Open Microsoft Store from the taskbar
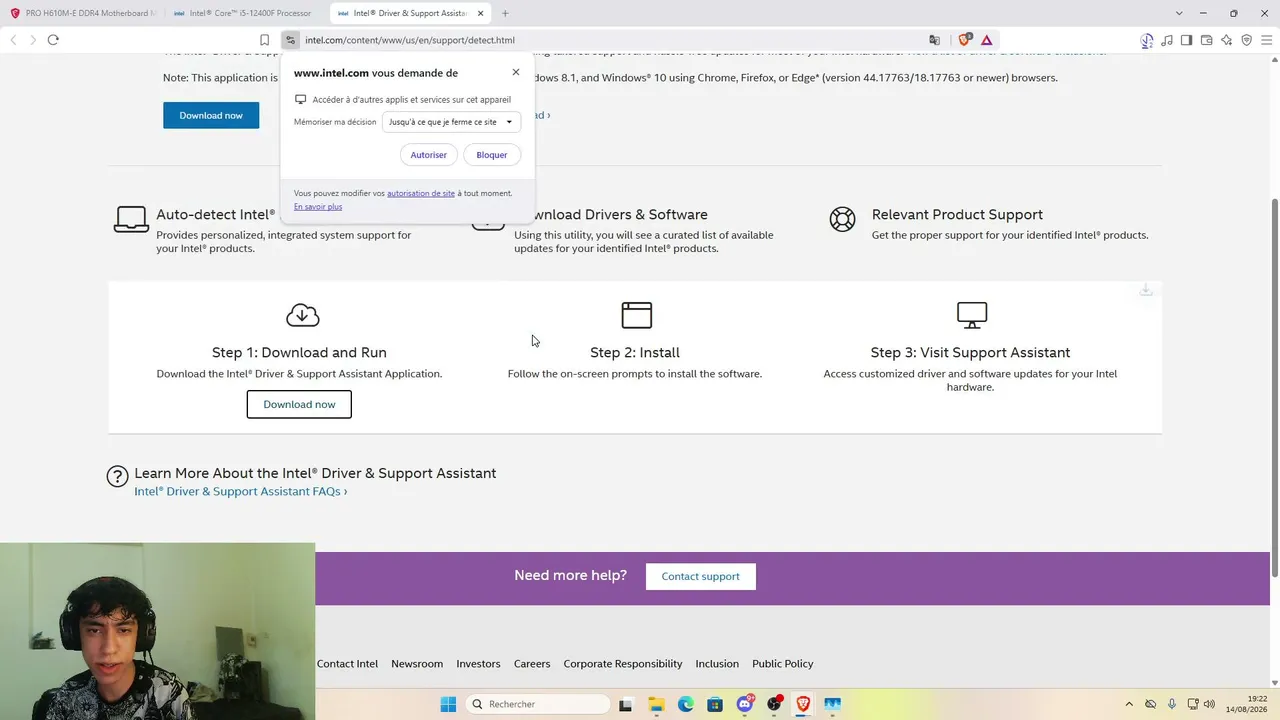This screenshot has height=720, width=1280. 715,704
